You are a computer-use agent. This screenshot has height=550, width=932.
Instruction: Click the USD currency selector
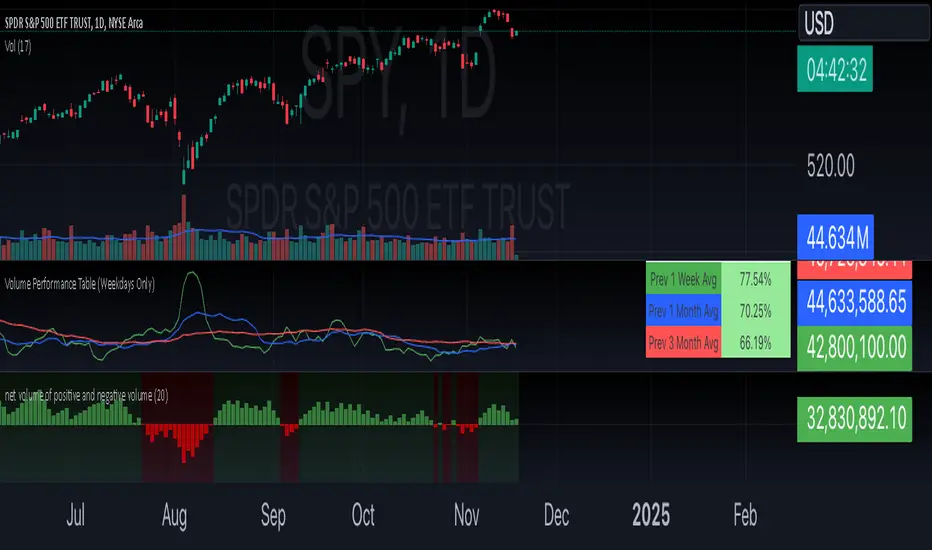point(863,23)
